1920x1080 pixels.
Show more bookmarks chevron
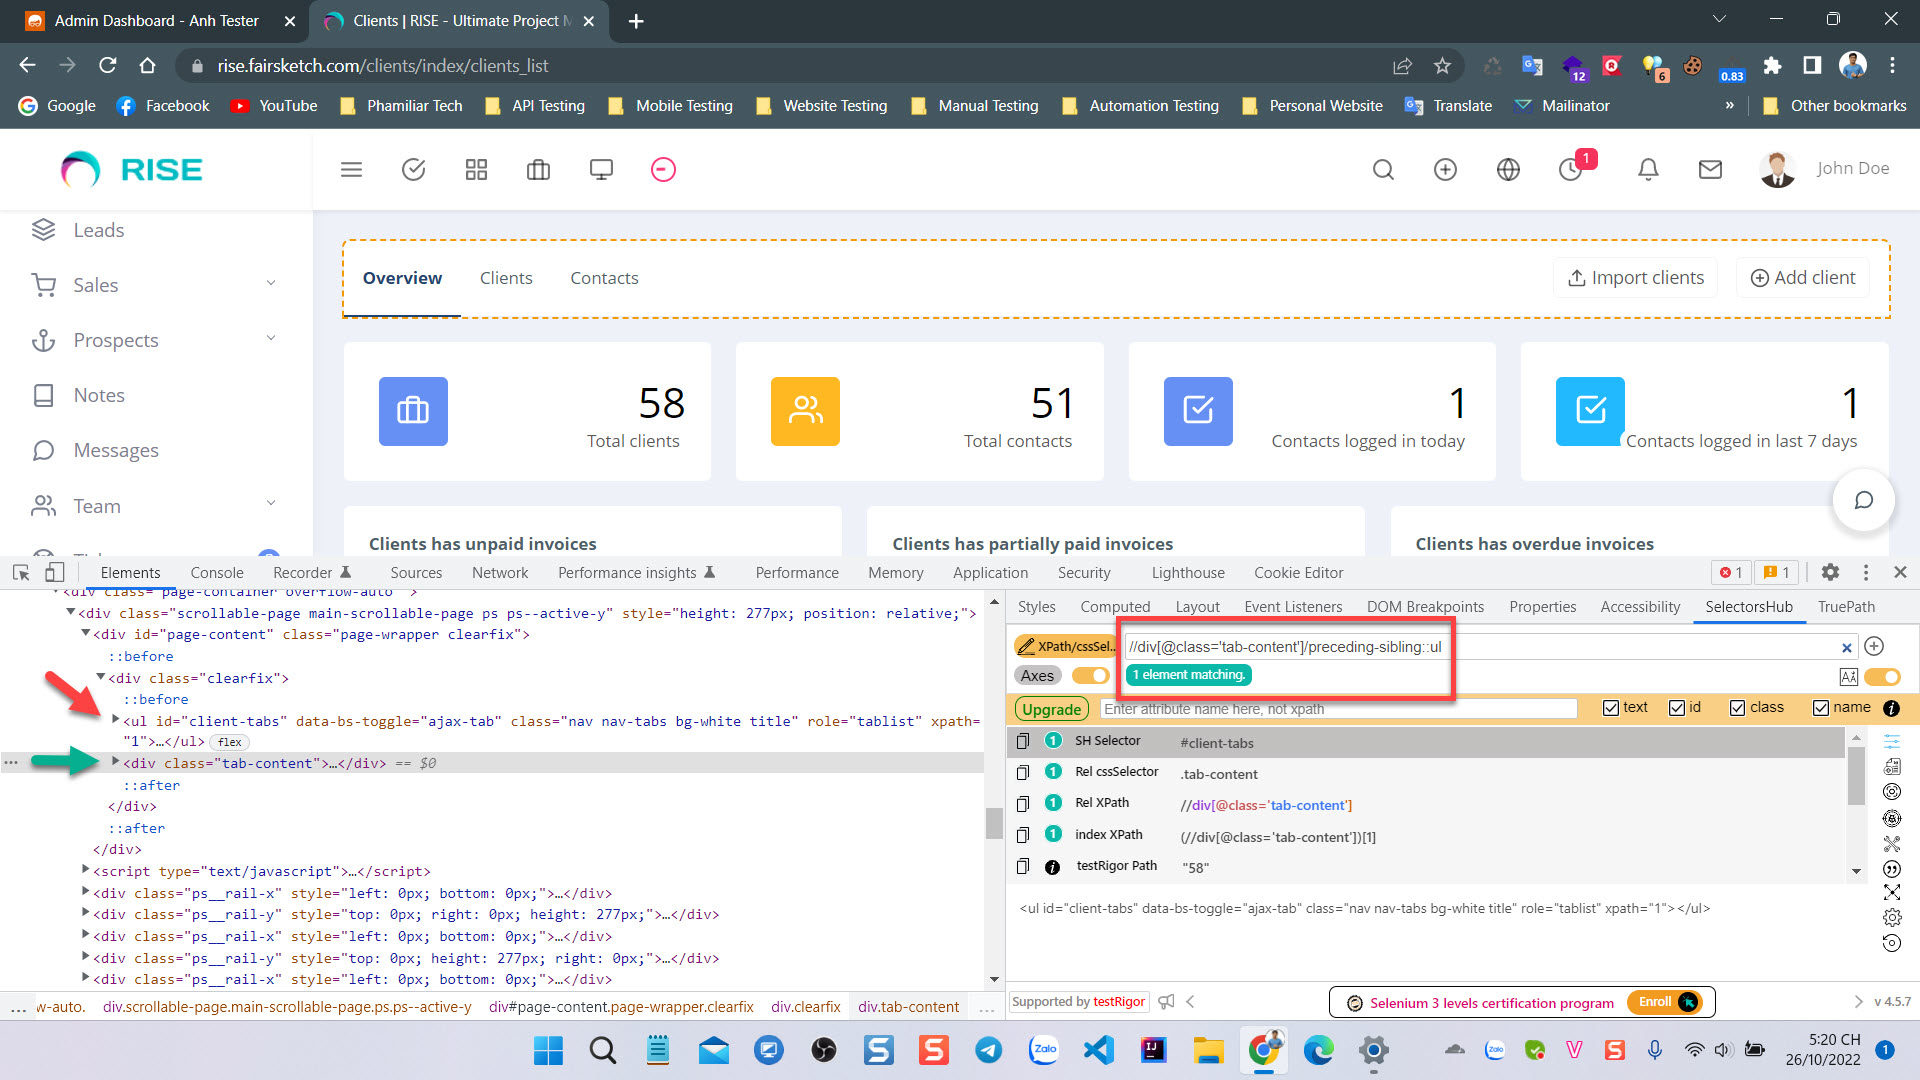[x=1729, y=105]
